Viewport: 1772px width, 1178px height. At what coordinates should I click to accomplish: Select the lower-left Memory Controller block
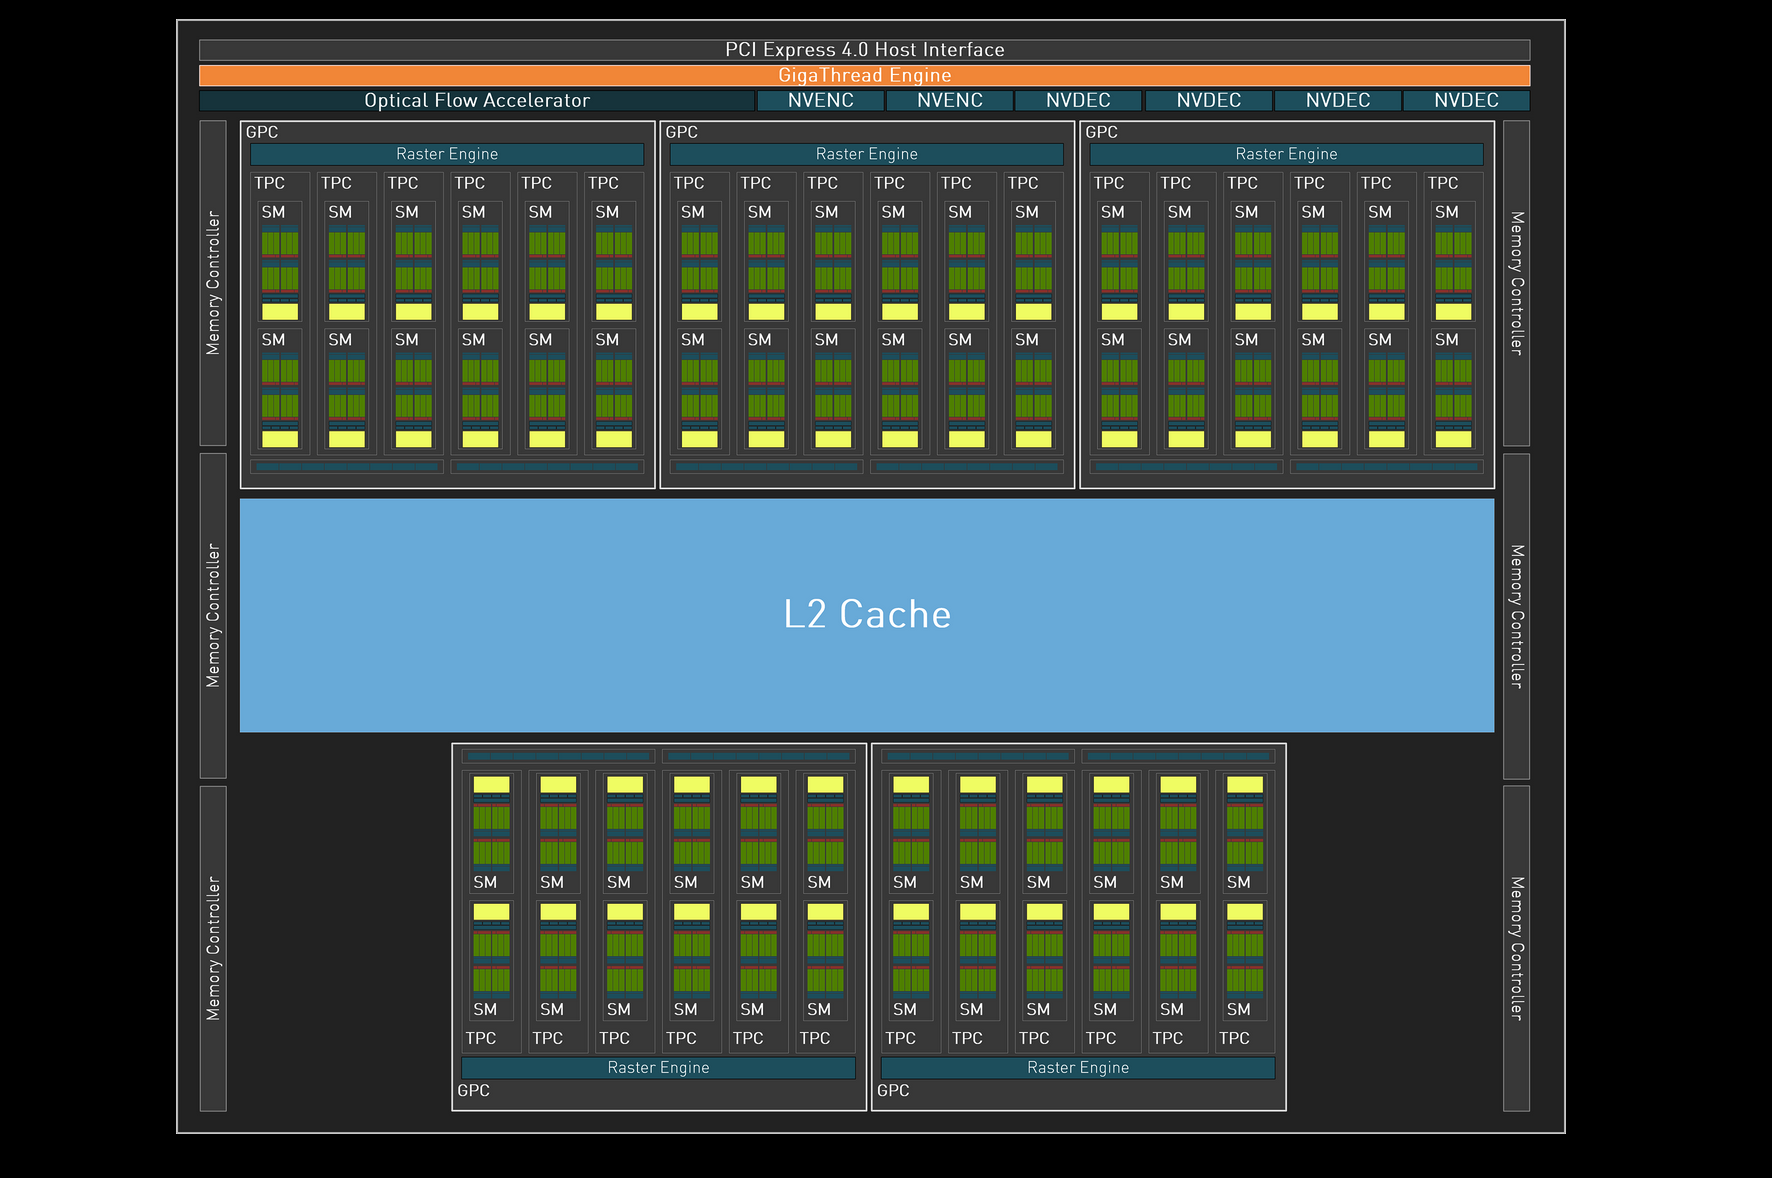[x=213, y=948]
